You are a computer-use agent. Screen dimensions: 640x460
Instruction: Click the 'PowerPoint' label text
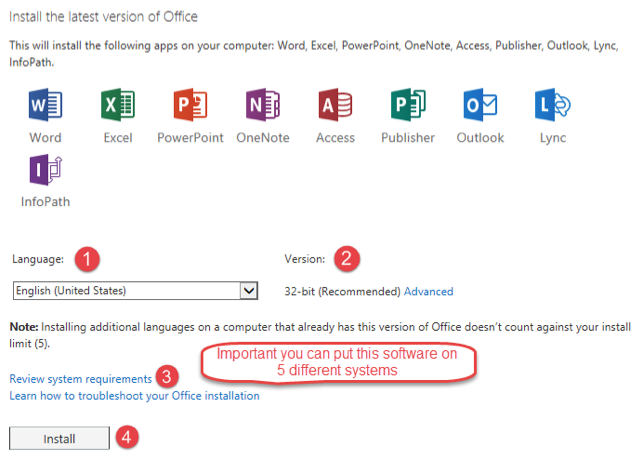point(190,138)
